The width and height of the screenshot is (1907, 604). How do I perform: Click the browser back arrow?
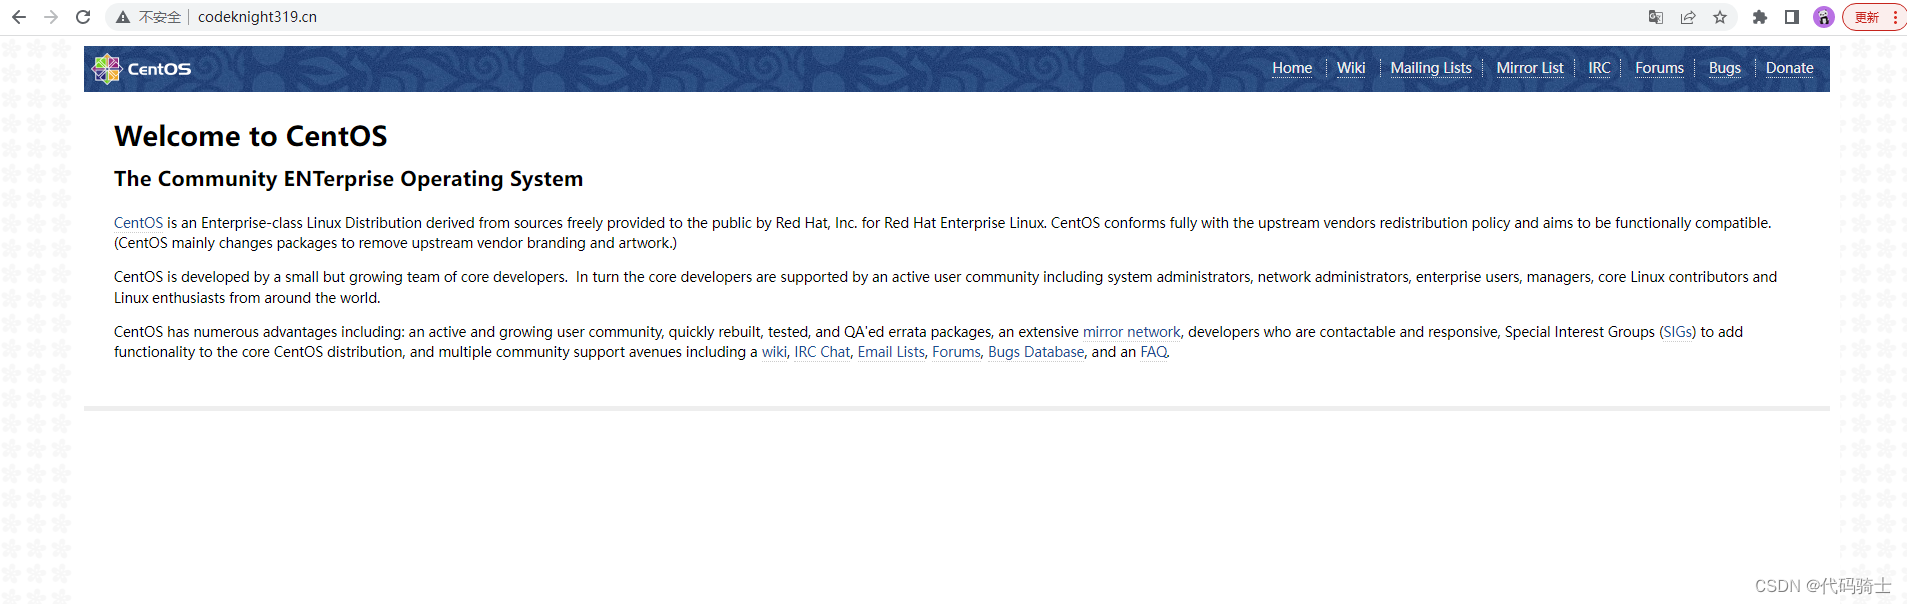click(x=19, y=17)
